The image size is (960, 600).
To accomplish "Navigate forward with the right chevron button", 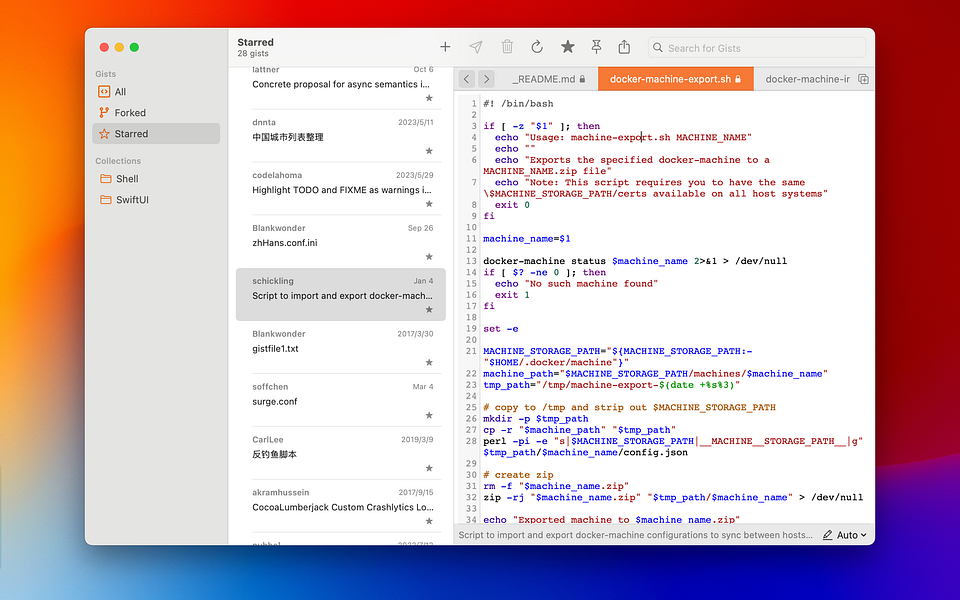I will tap(487, 78).
